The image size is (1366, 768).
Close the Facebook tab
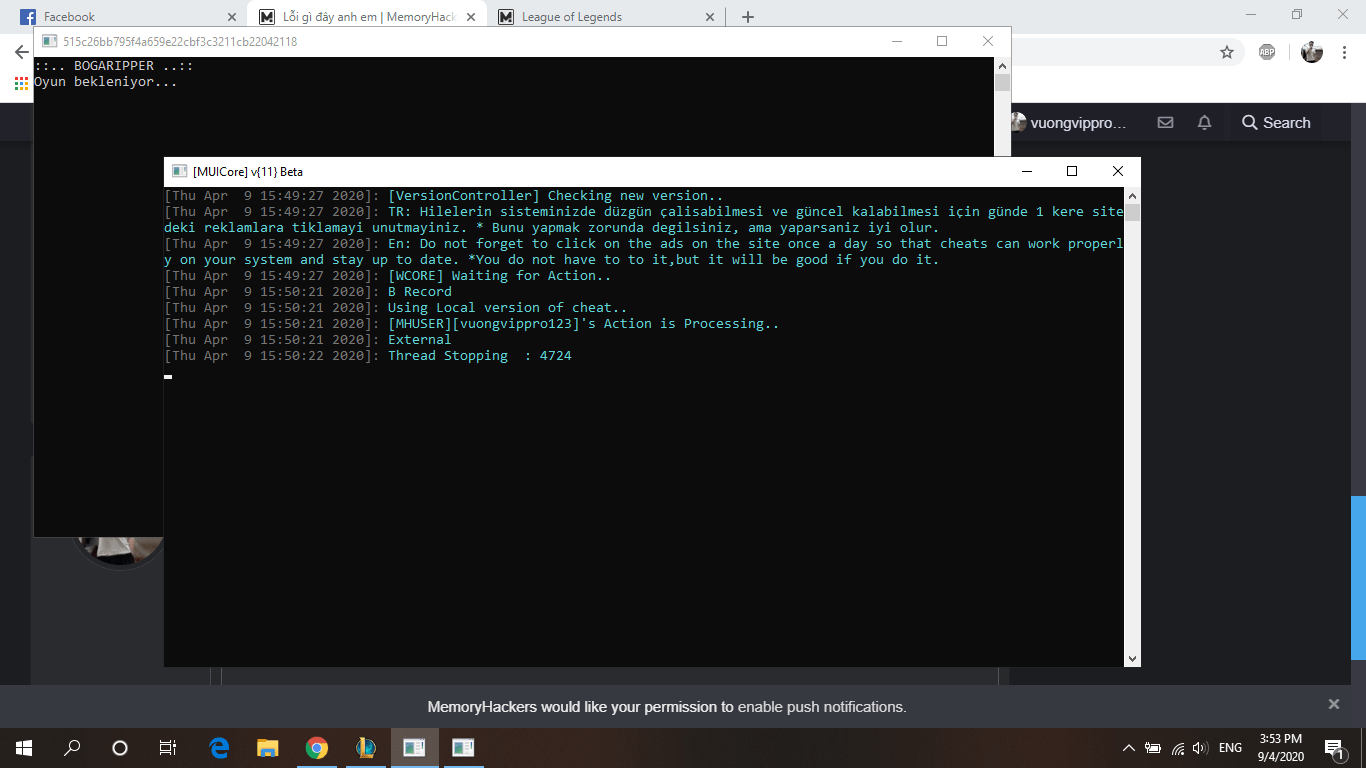pos(232,17)
